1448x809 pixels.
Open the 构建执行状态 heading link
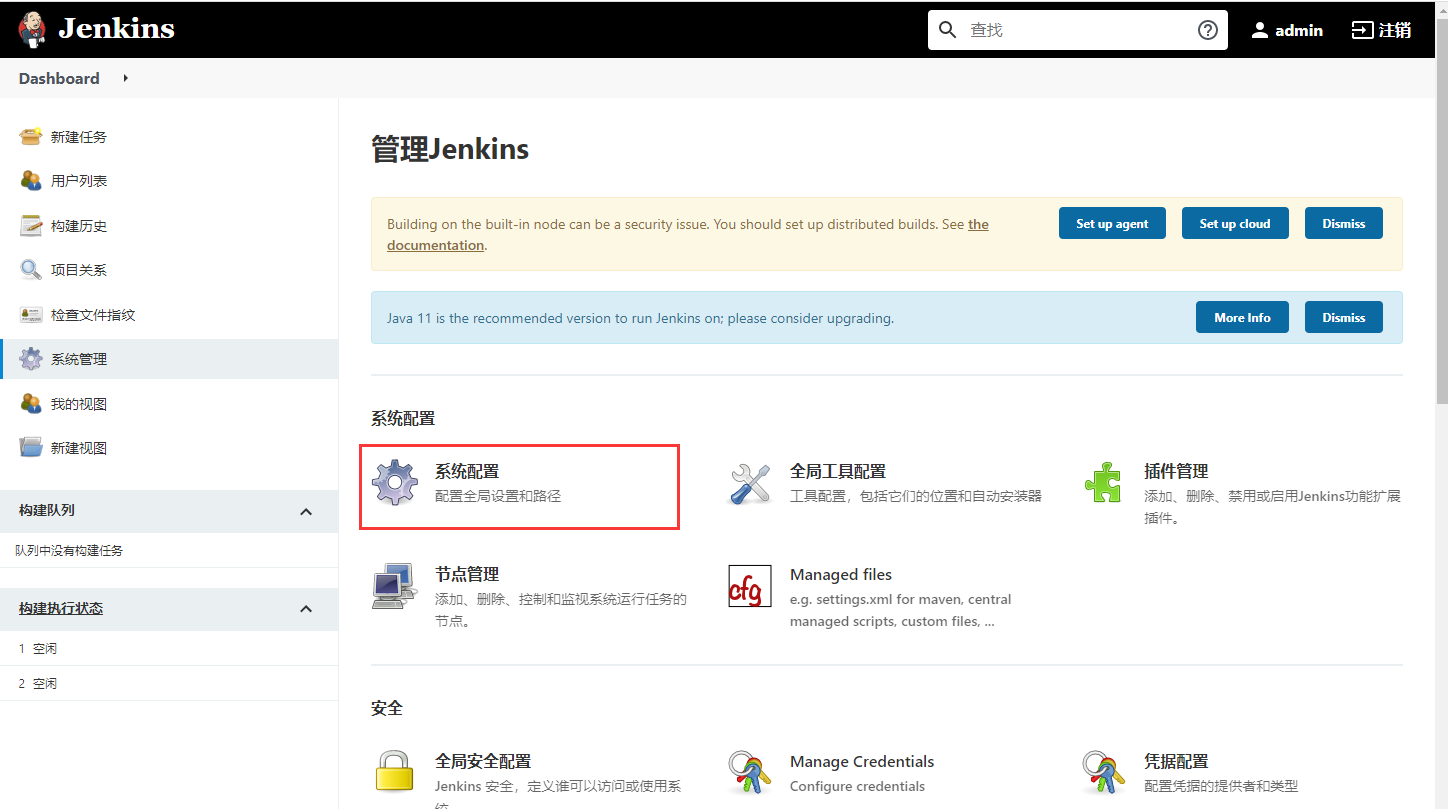[61, 608]
